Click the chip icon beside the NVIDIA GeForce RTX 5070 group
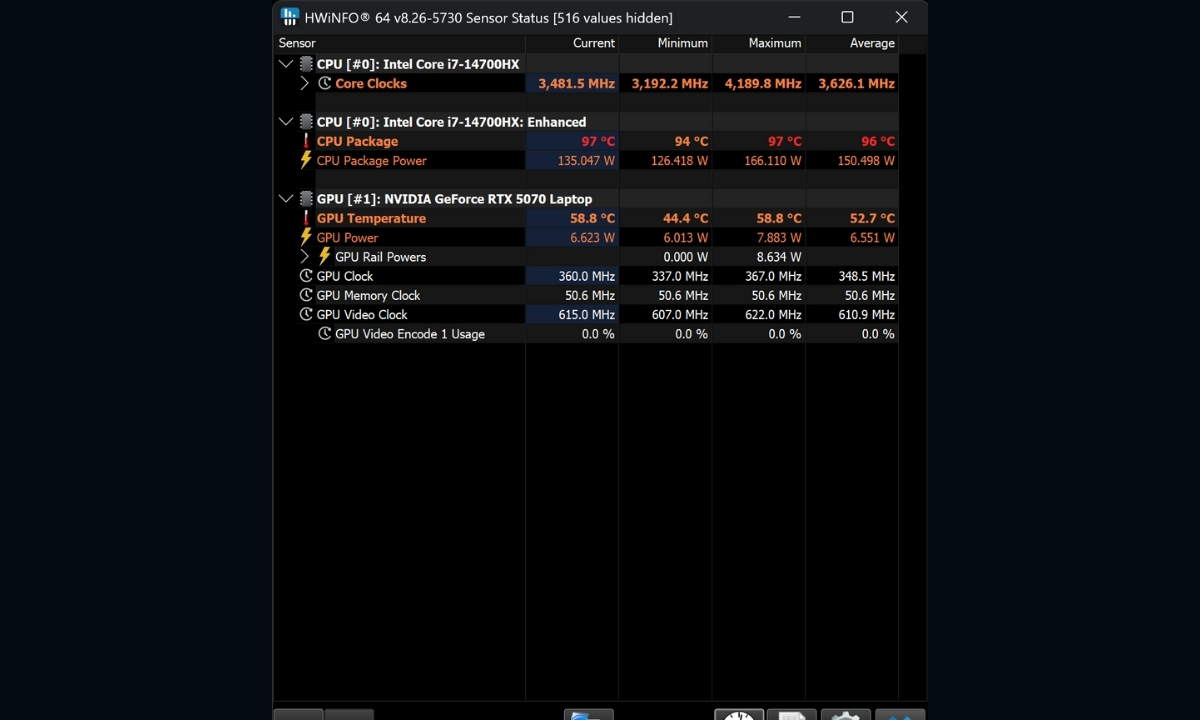The width and height of the screenshot is (1200, 720). (x=306, y=199)
